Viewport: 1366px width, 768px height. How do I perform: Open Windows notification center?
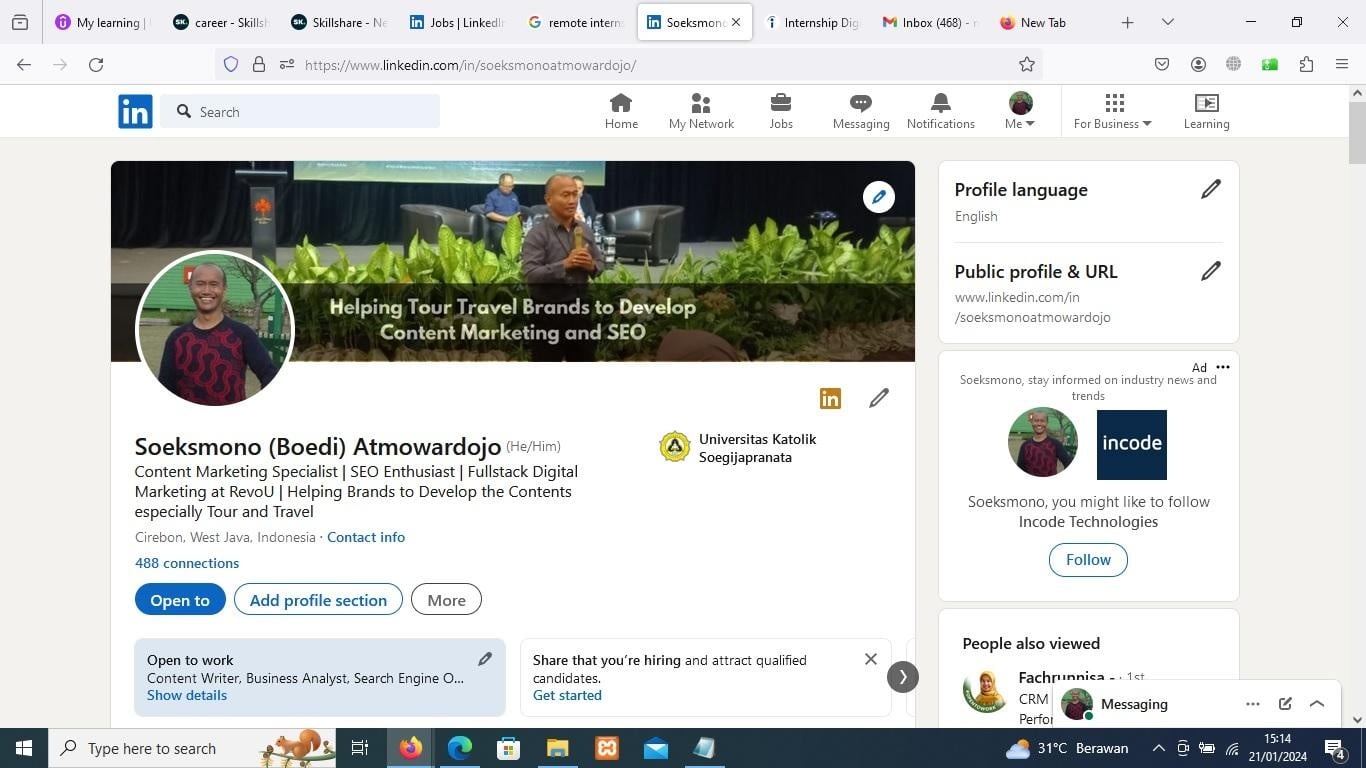[x=1334, y=748]
